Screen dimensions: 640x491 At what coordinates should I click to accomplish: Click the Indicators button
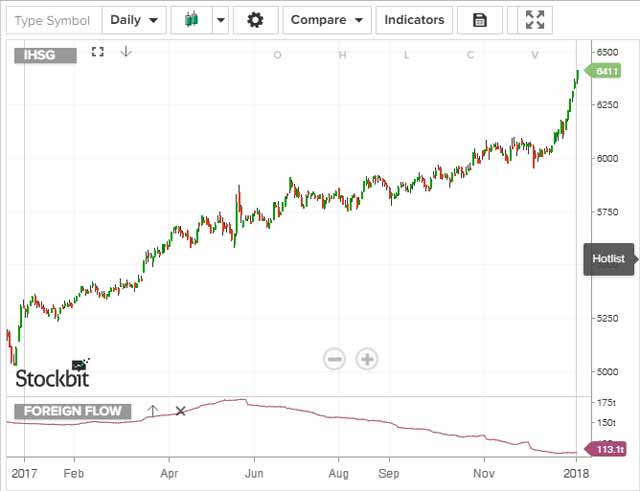[414, 20]
